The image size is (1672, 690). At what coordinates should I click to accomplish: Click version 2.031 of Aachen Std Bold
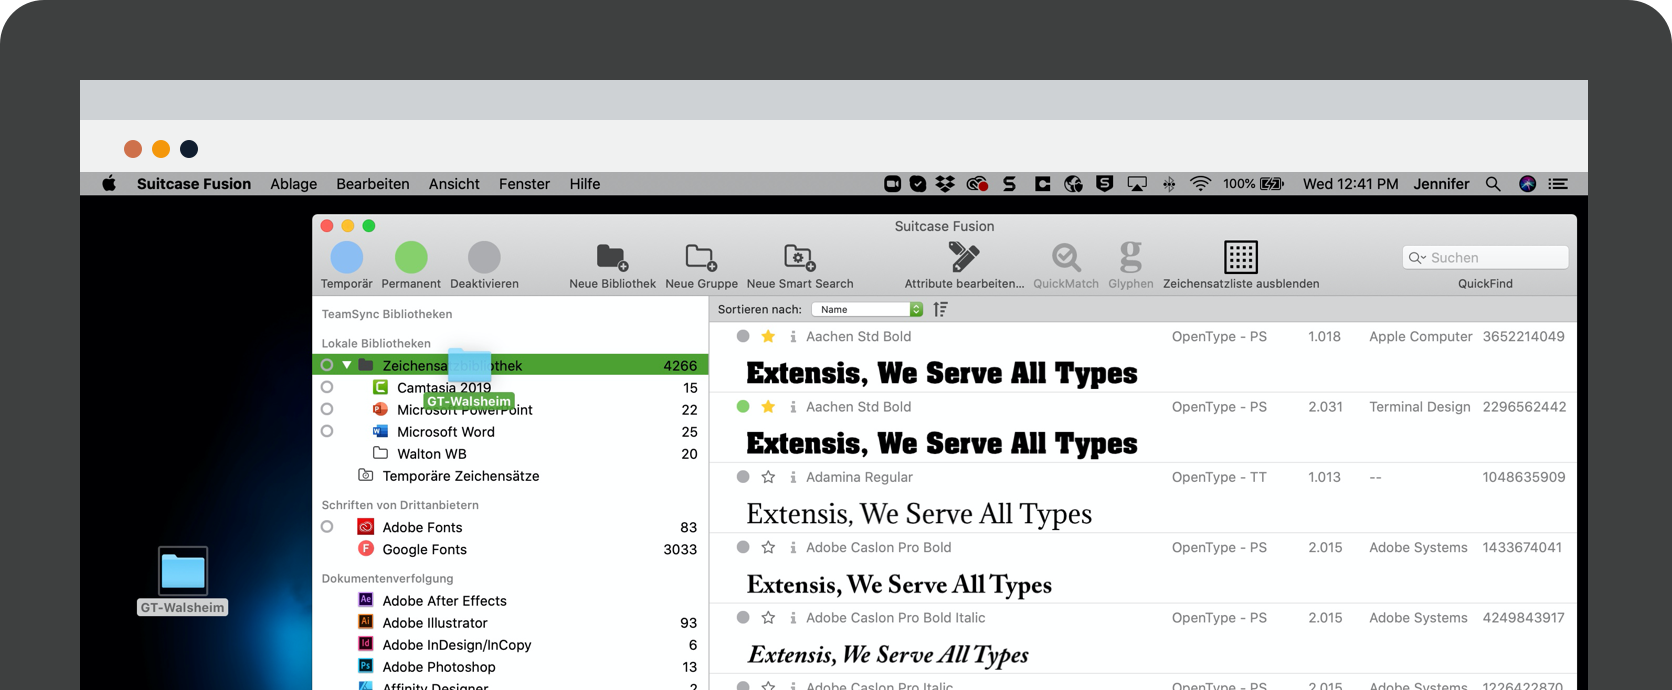point(1325,407)
